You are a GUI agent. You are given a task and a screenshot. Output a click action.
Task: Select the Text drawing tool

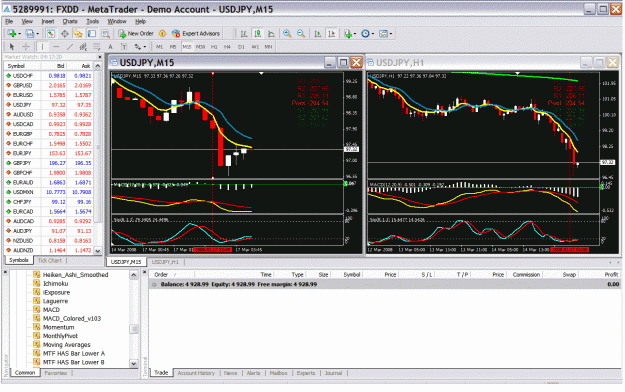[110, 47]
